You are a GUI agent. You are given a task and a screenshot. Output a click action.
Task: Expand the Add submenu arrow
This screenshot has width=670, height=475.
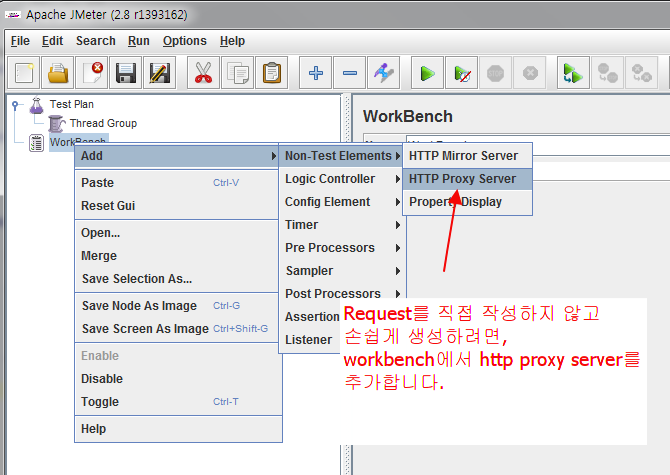tap(273, 156)
